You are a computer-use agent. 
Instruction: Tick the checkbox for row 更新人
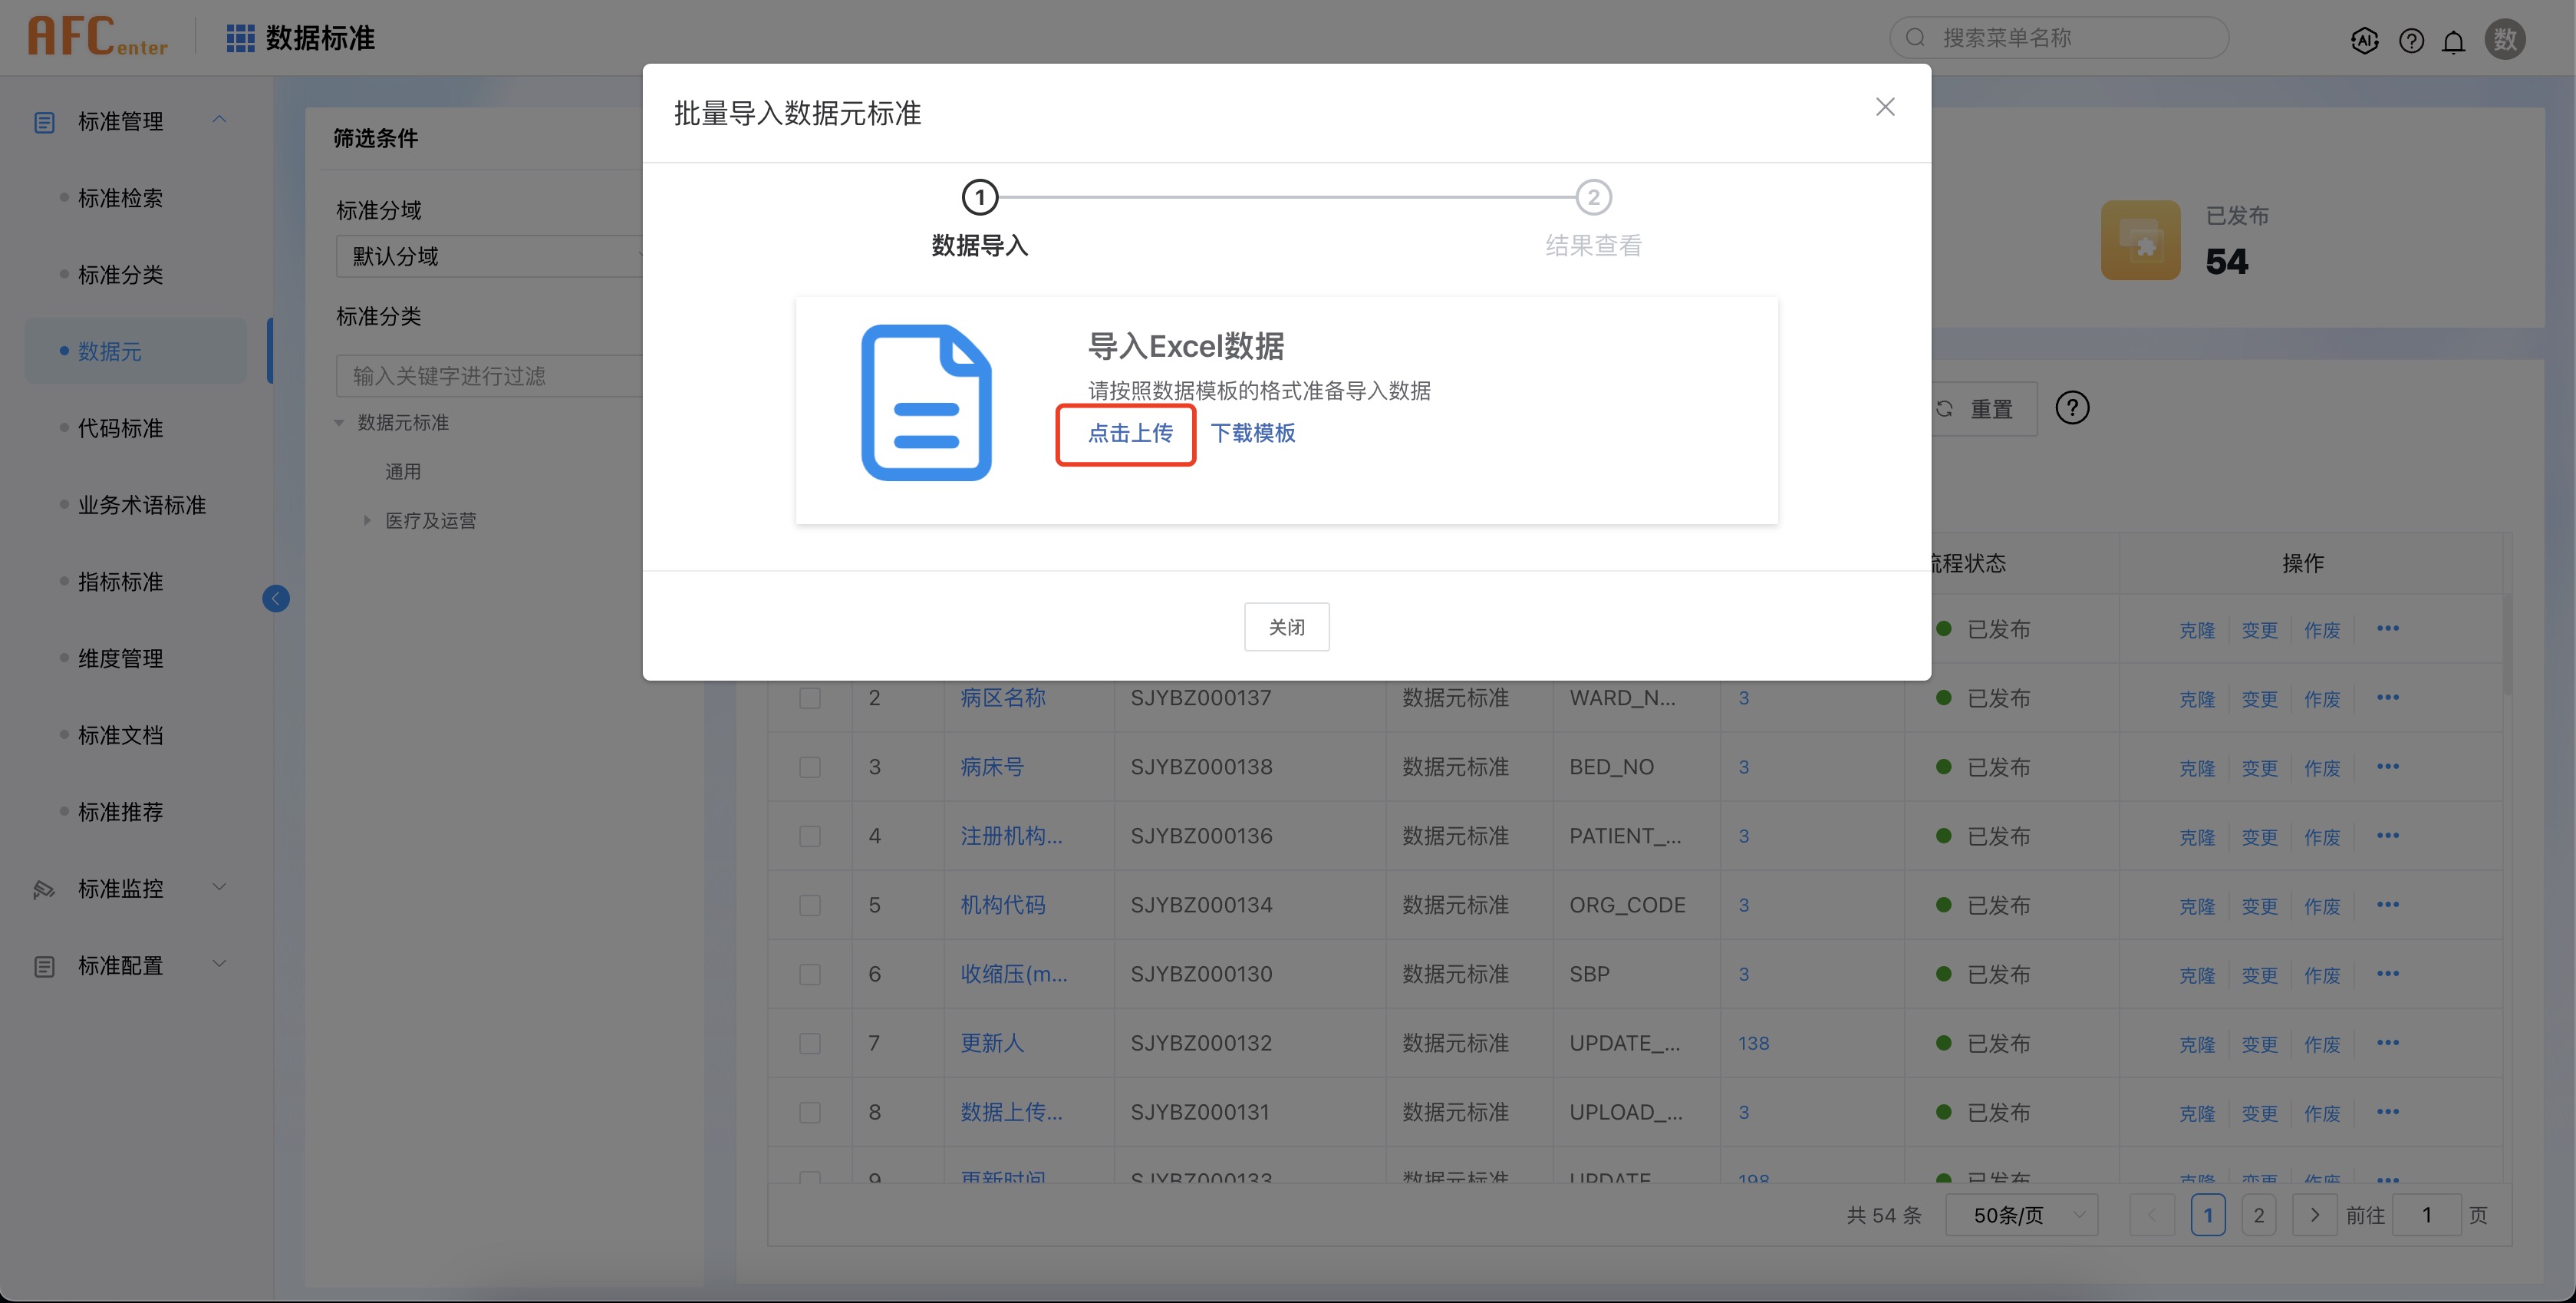(x=810, y=1043)
